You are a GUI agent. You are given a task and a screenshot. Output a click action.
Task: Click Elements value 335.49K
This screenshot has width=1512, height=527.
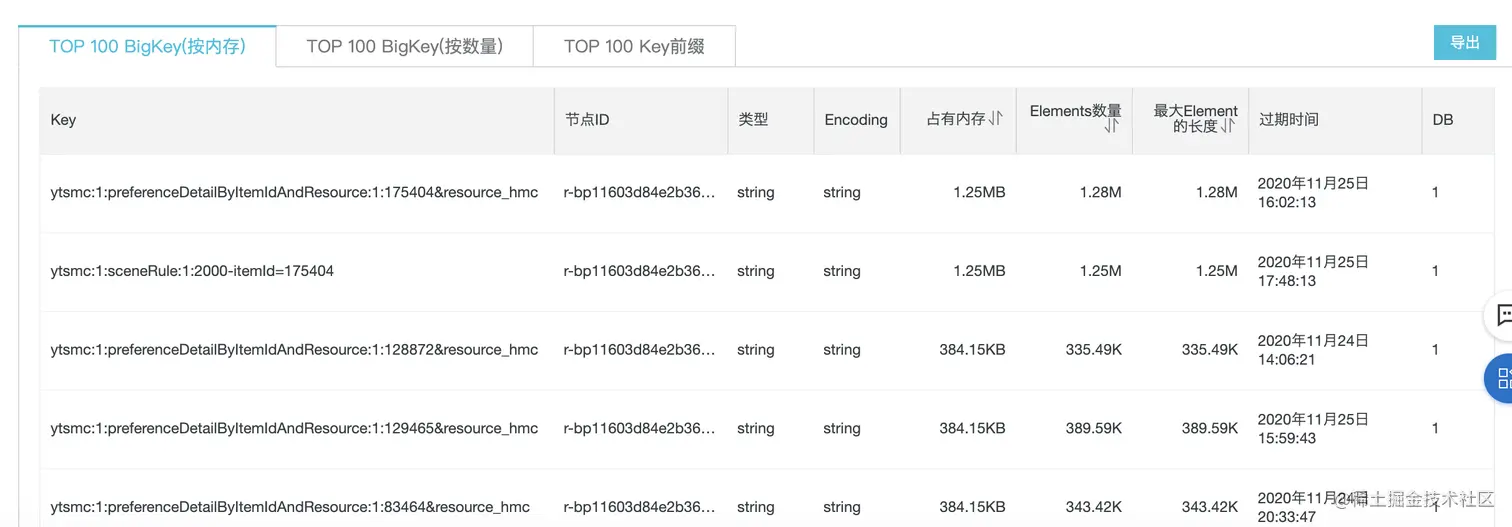click(1094, 350)
